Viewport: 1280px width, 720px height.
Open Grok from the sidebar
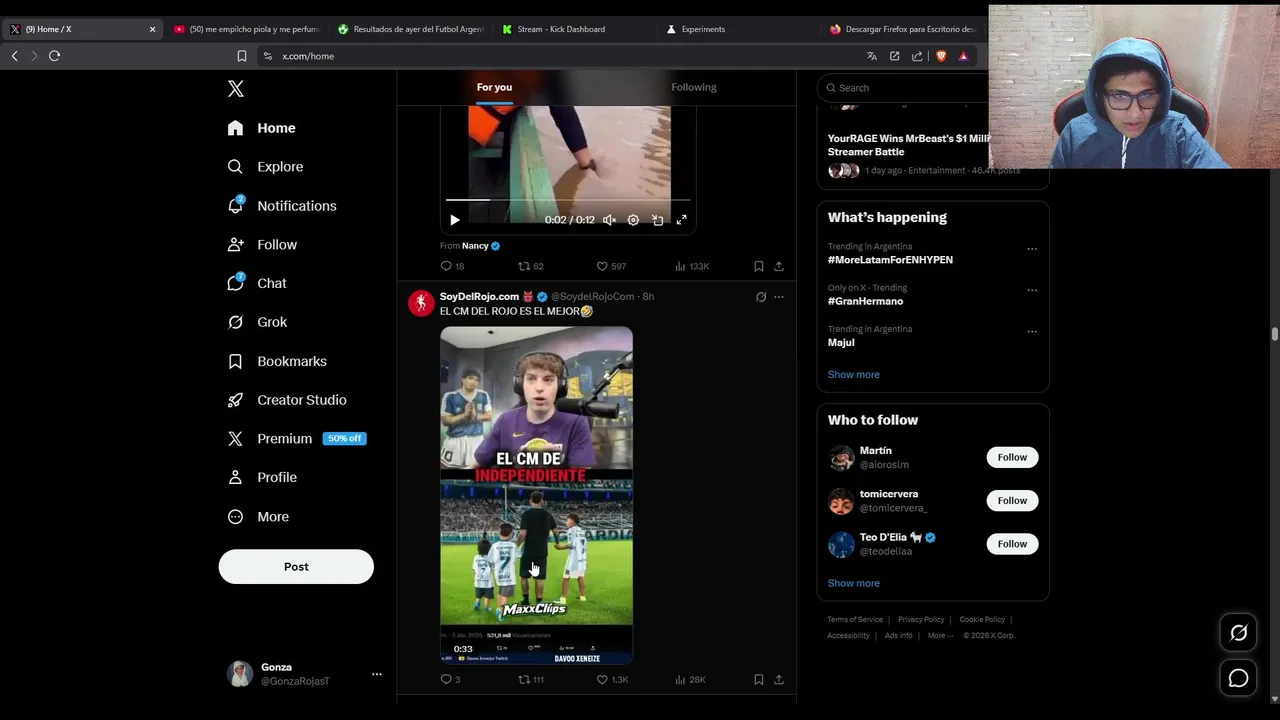click(x=257, y=322)
